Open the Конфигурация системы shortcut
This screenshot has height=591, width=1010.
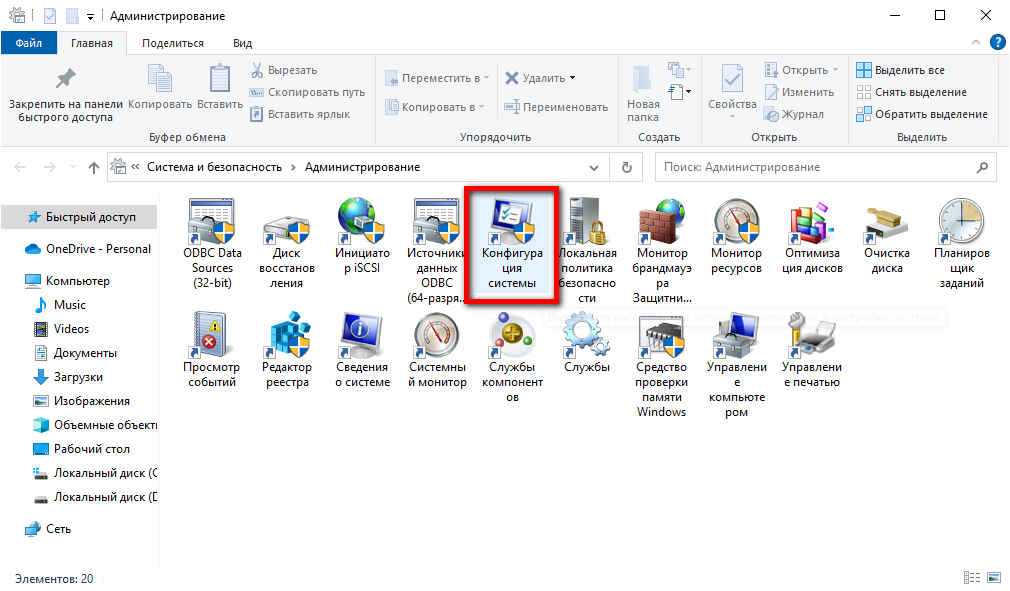(512, 244)
